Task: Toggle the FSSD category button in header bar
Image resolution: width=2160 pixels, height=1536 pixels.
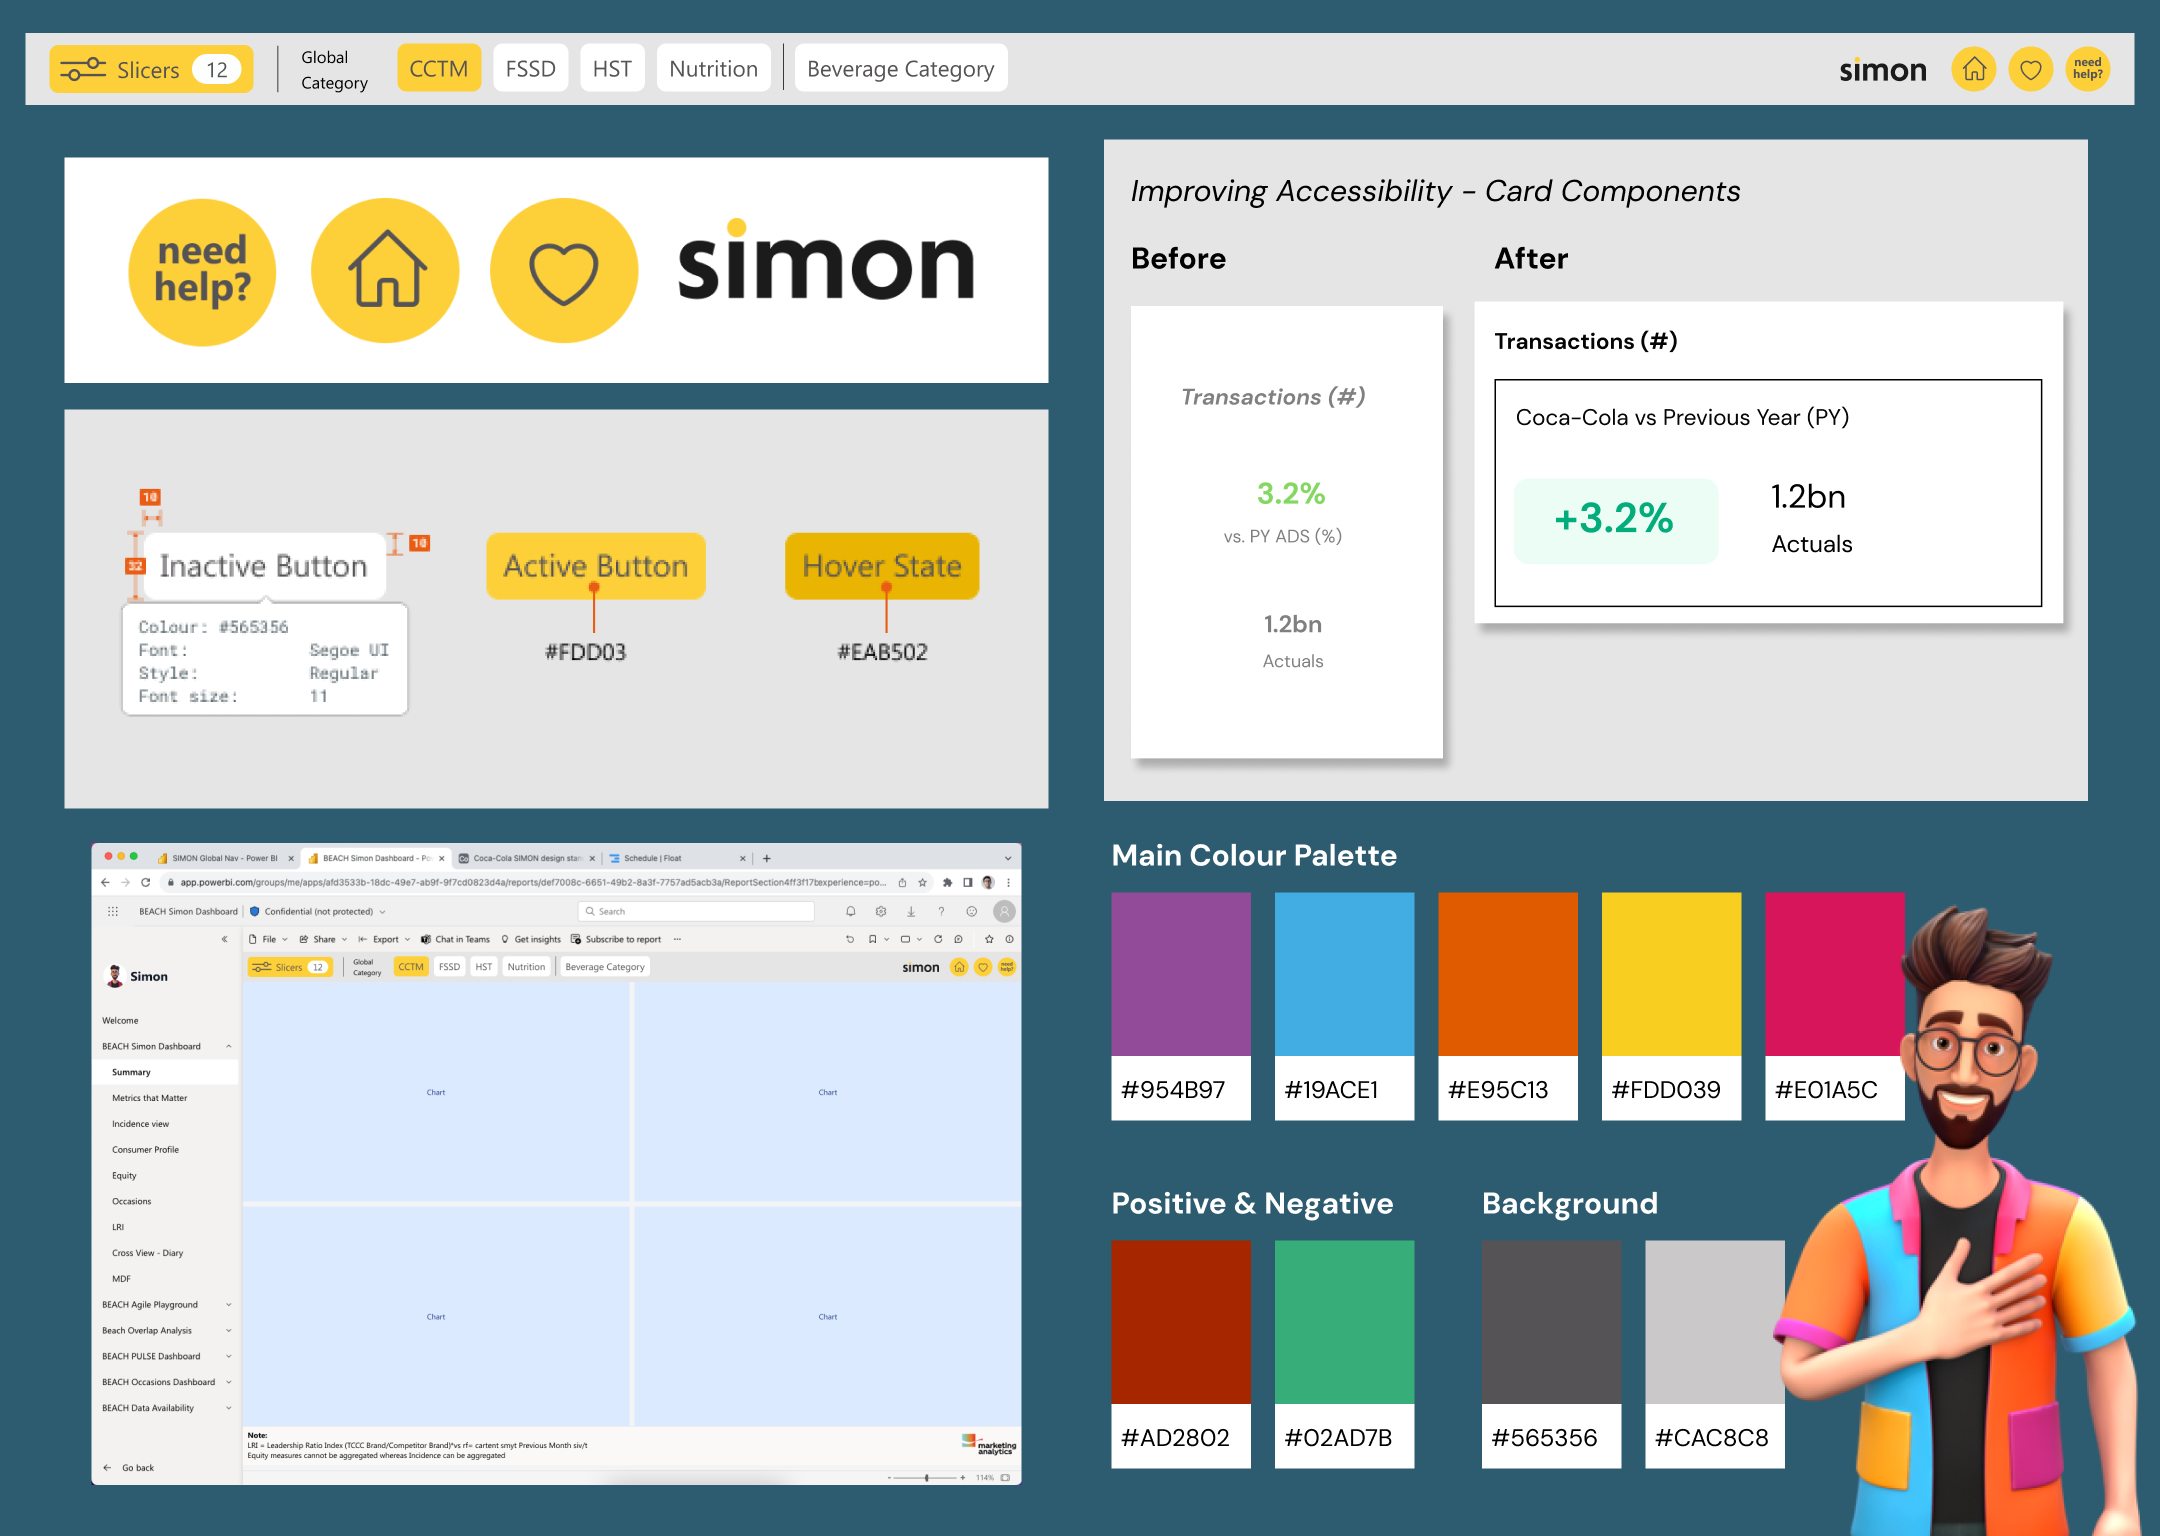Action: 530,69
